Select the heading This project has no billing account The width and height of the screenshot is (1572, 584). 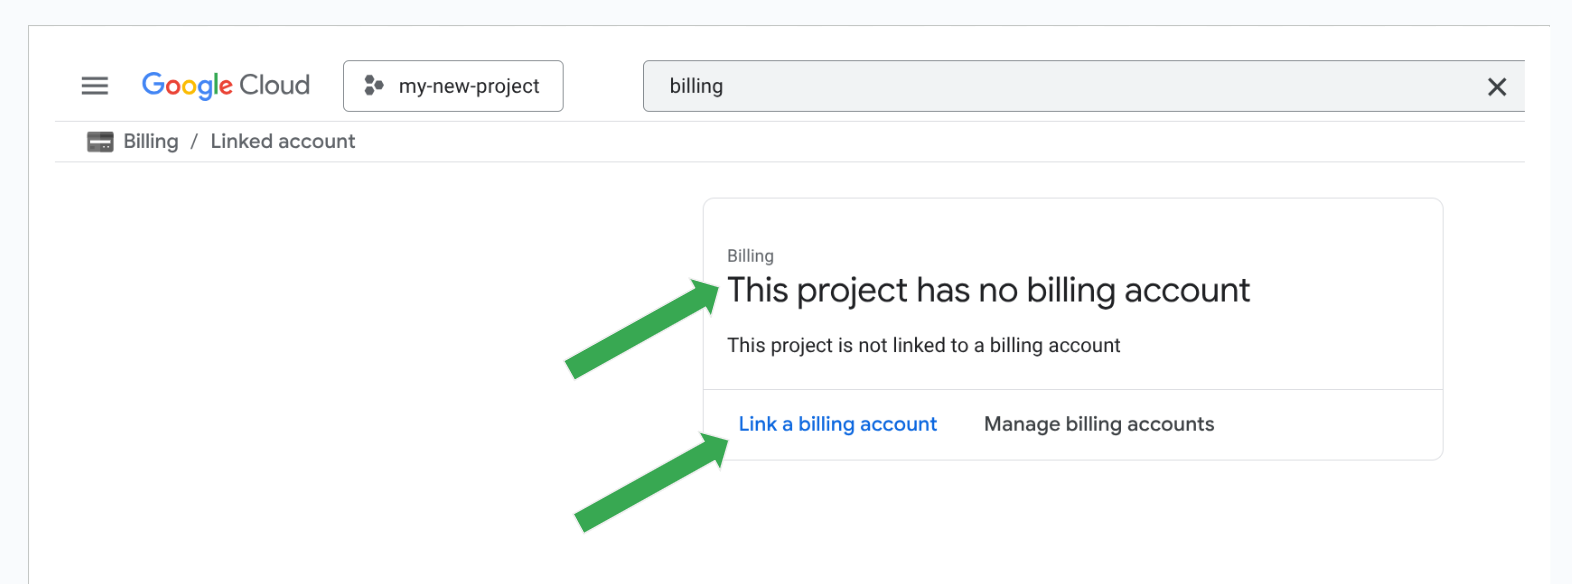[989, 290]
